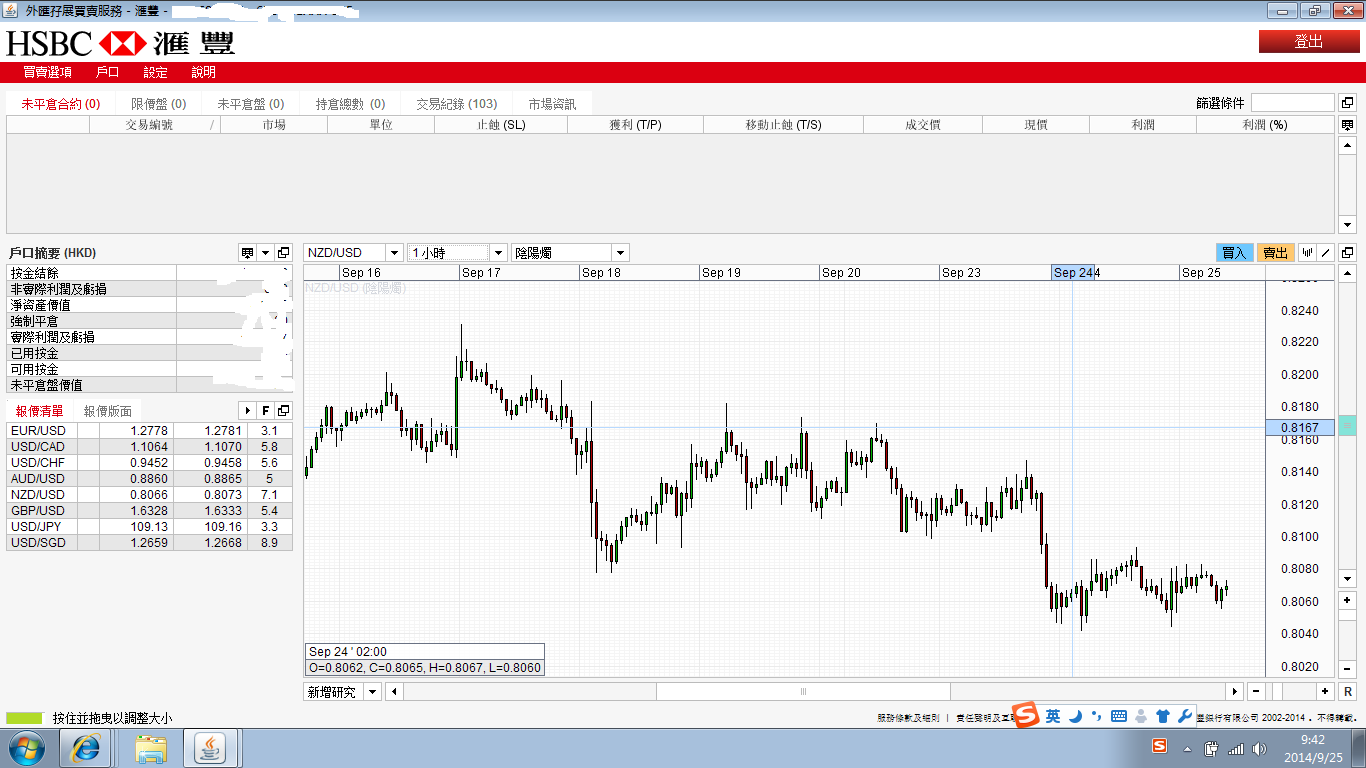The image size is (1366, 768).
Task: Open the 1小時 timeframe dropdown
Action: point(498,253)
